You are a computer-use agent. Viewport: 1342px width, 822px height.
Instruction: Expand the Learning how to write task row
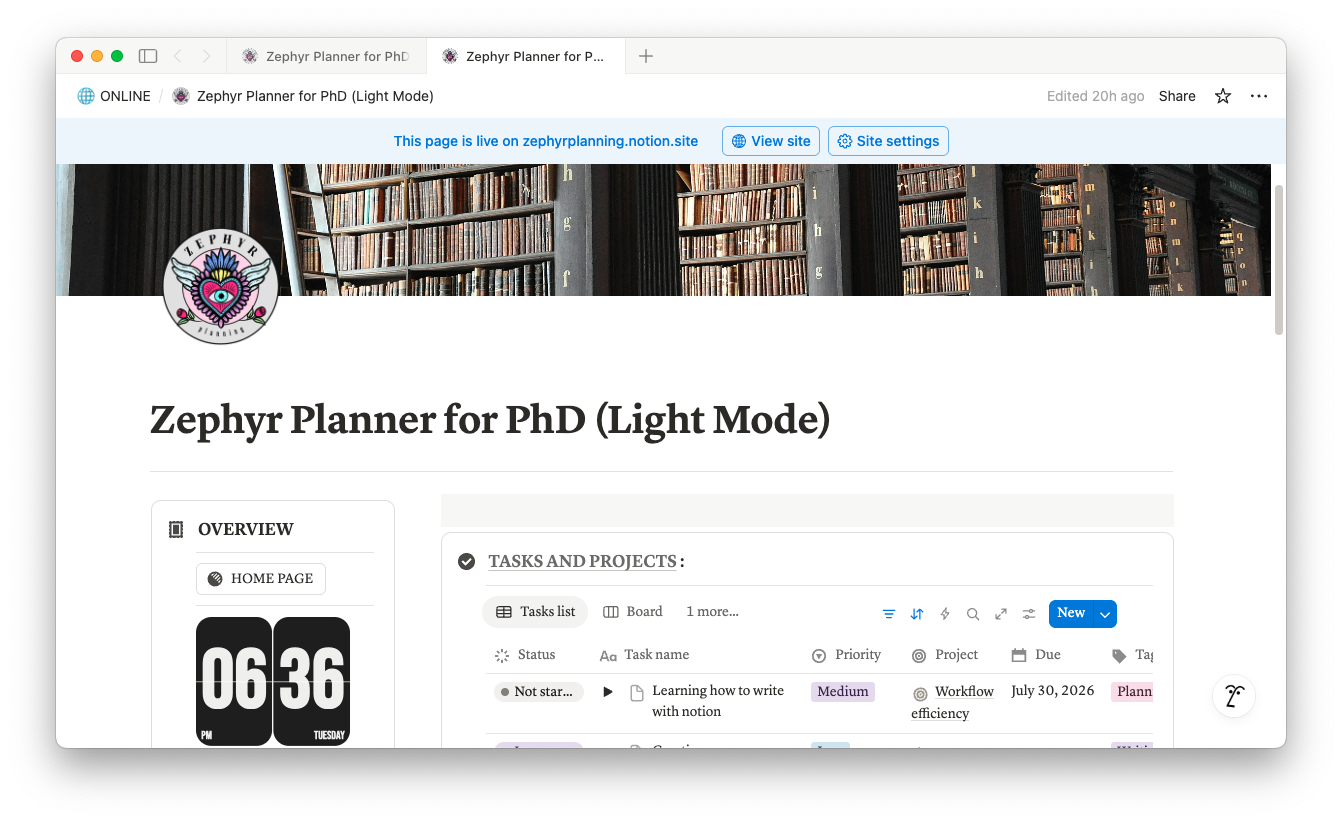[x=607, y=692]
